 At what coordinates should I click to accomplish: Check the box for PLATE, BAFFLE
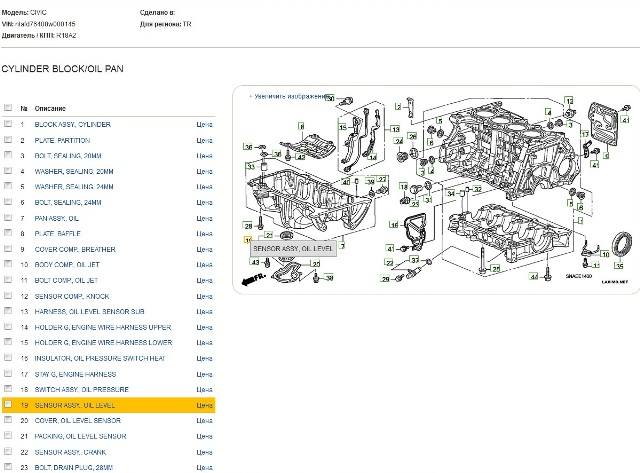coord(8,233)
